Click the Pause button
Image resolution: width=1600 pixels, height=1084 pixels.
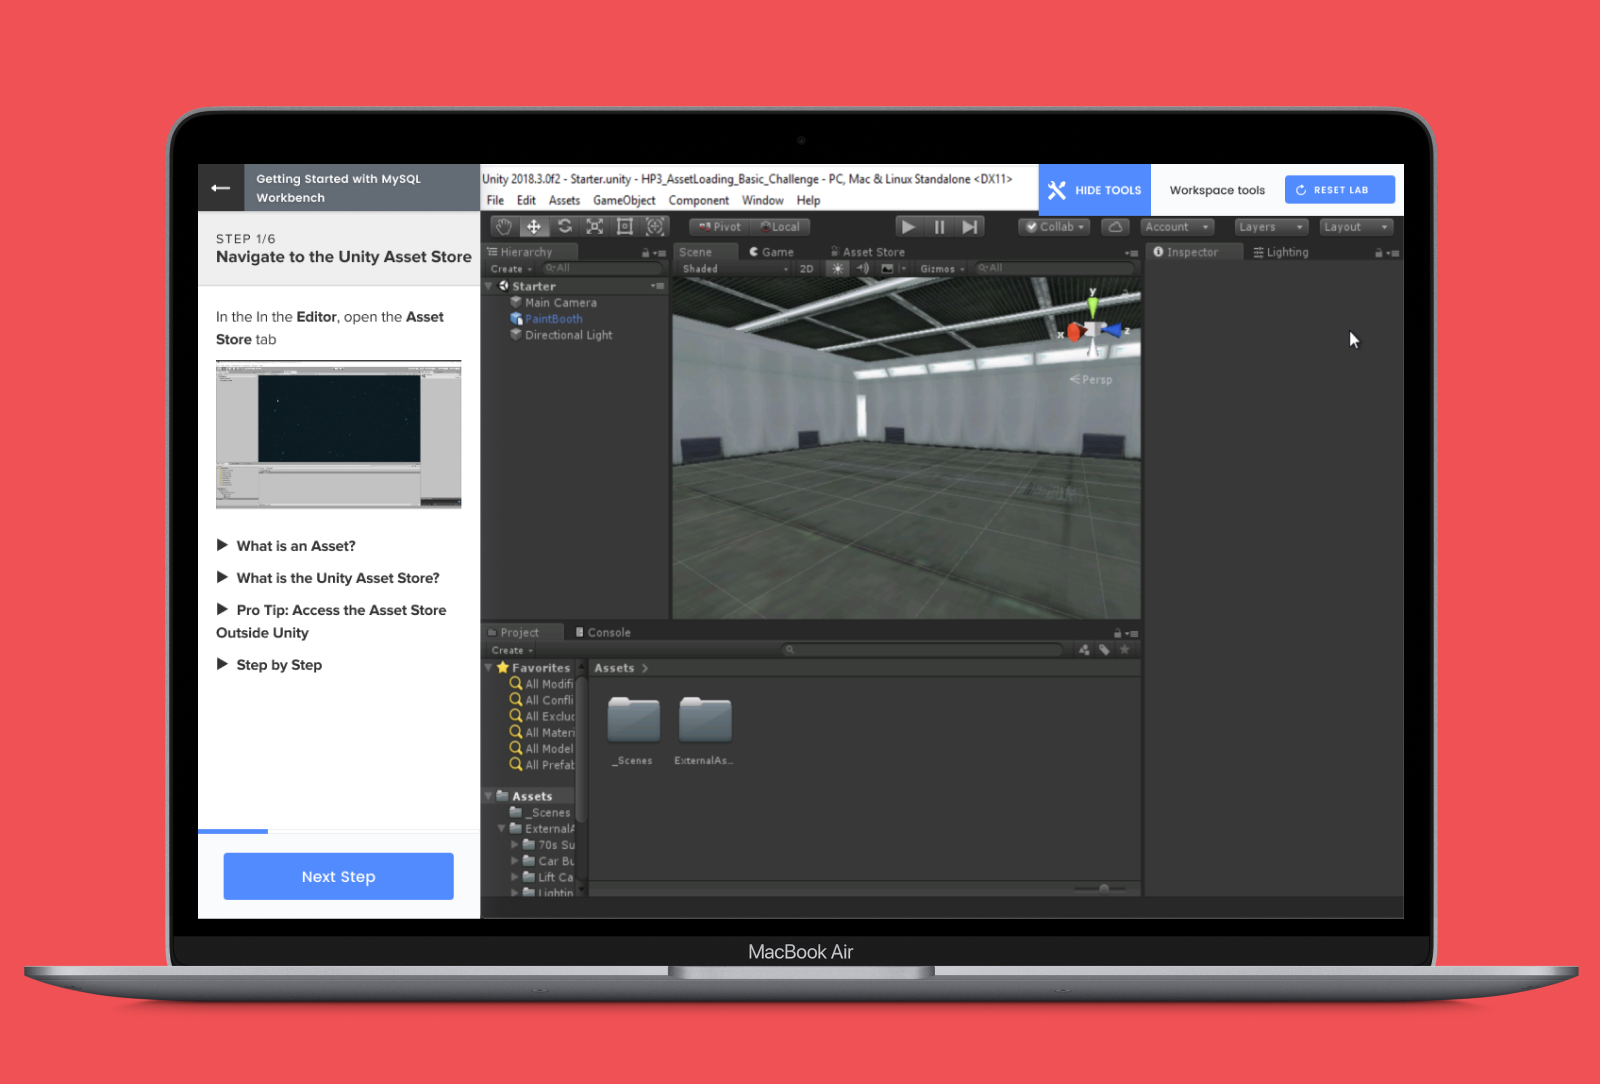pos(939,227)
